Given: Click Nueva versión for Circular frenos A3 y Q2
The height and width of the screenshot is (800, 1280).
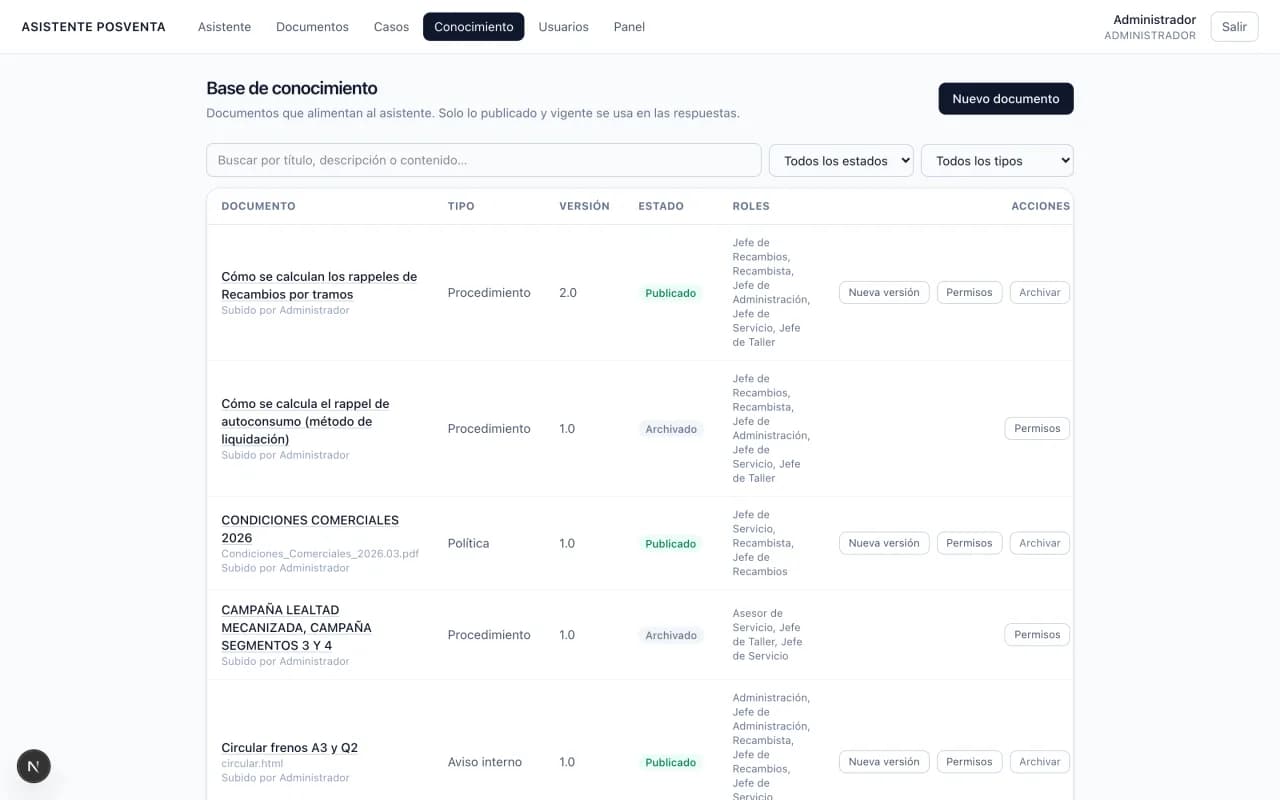Looking at the screenshot, I should [884, 762].
